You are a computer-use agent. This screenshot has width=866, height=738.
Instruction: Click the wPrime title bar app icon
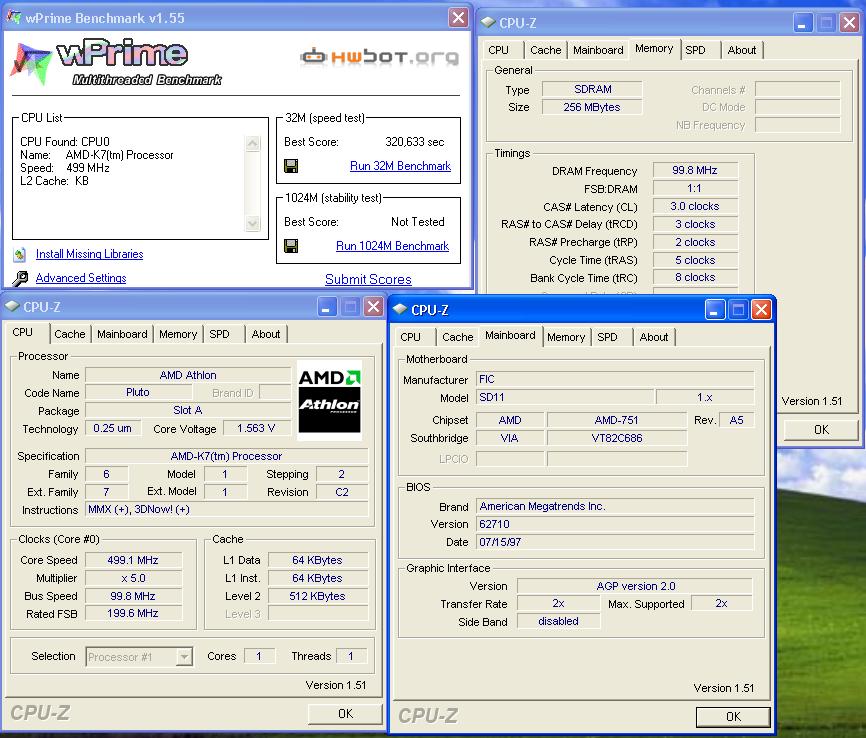click(x=14, y=18)
